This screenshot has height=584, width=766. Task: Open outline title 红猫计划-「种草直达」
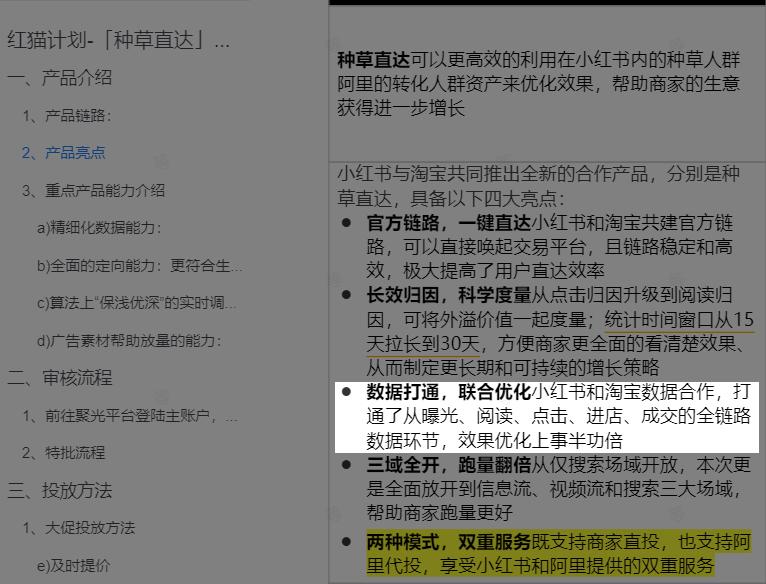118,40
